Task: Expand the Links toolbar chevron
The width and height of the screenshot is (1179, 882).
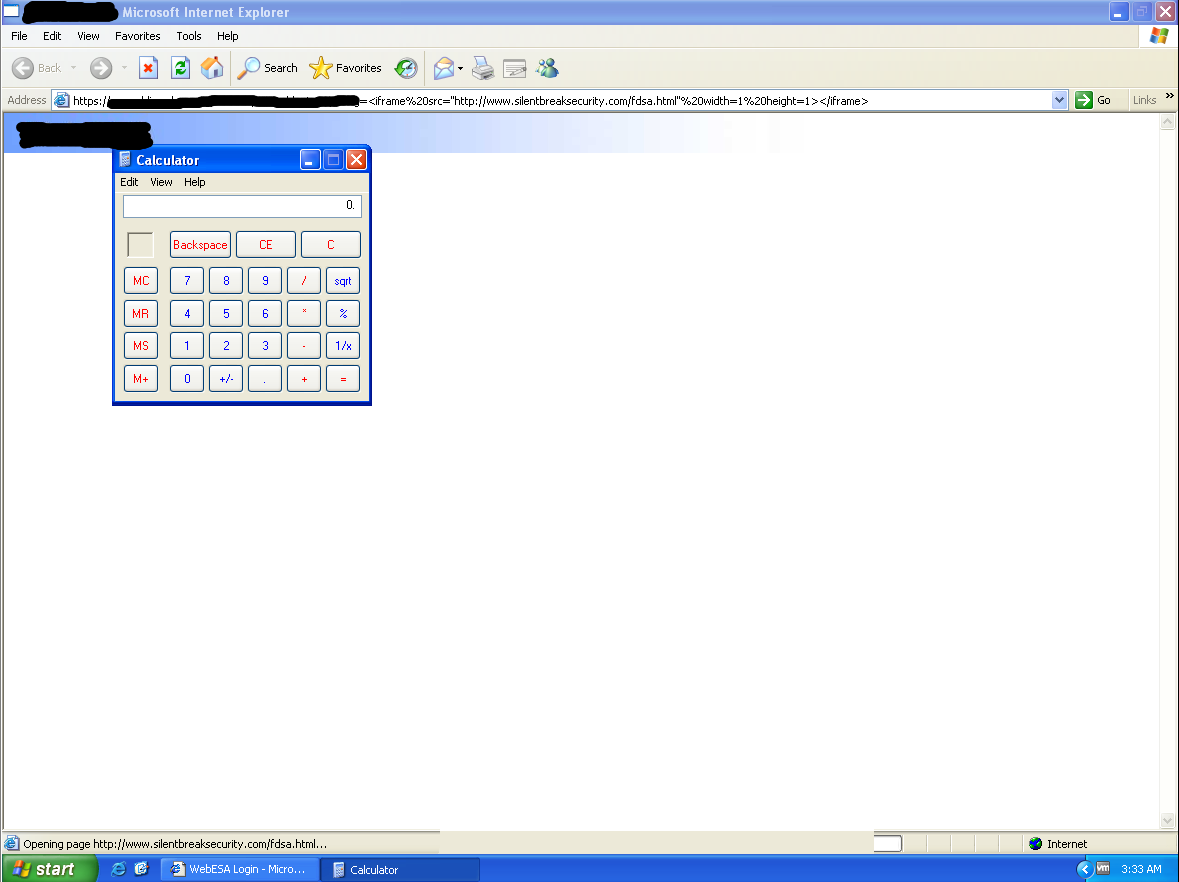Action: (1169, 96)
